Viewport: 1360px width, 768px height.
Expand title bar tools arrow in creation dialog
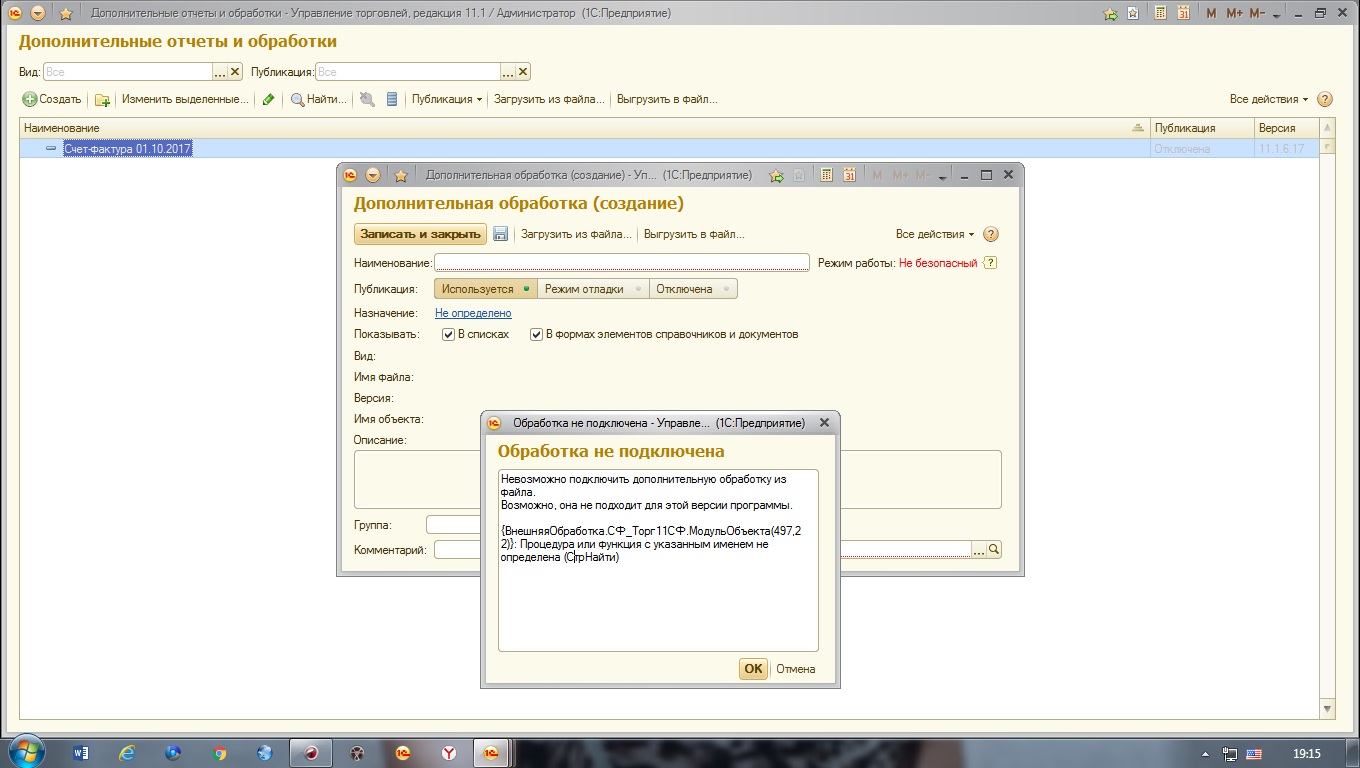(x=942, y=176)
